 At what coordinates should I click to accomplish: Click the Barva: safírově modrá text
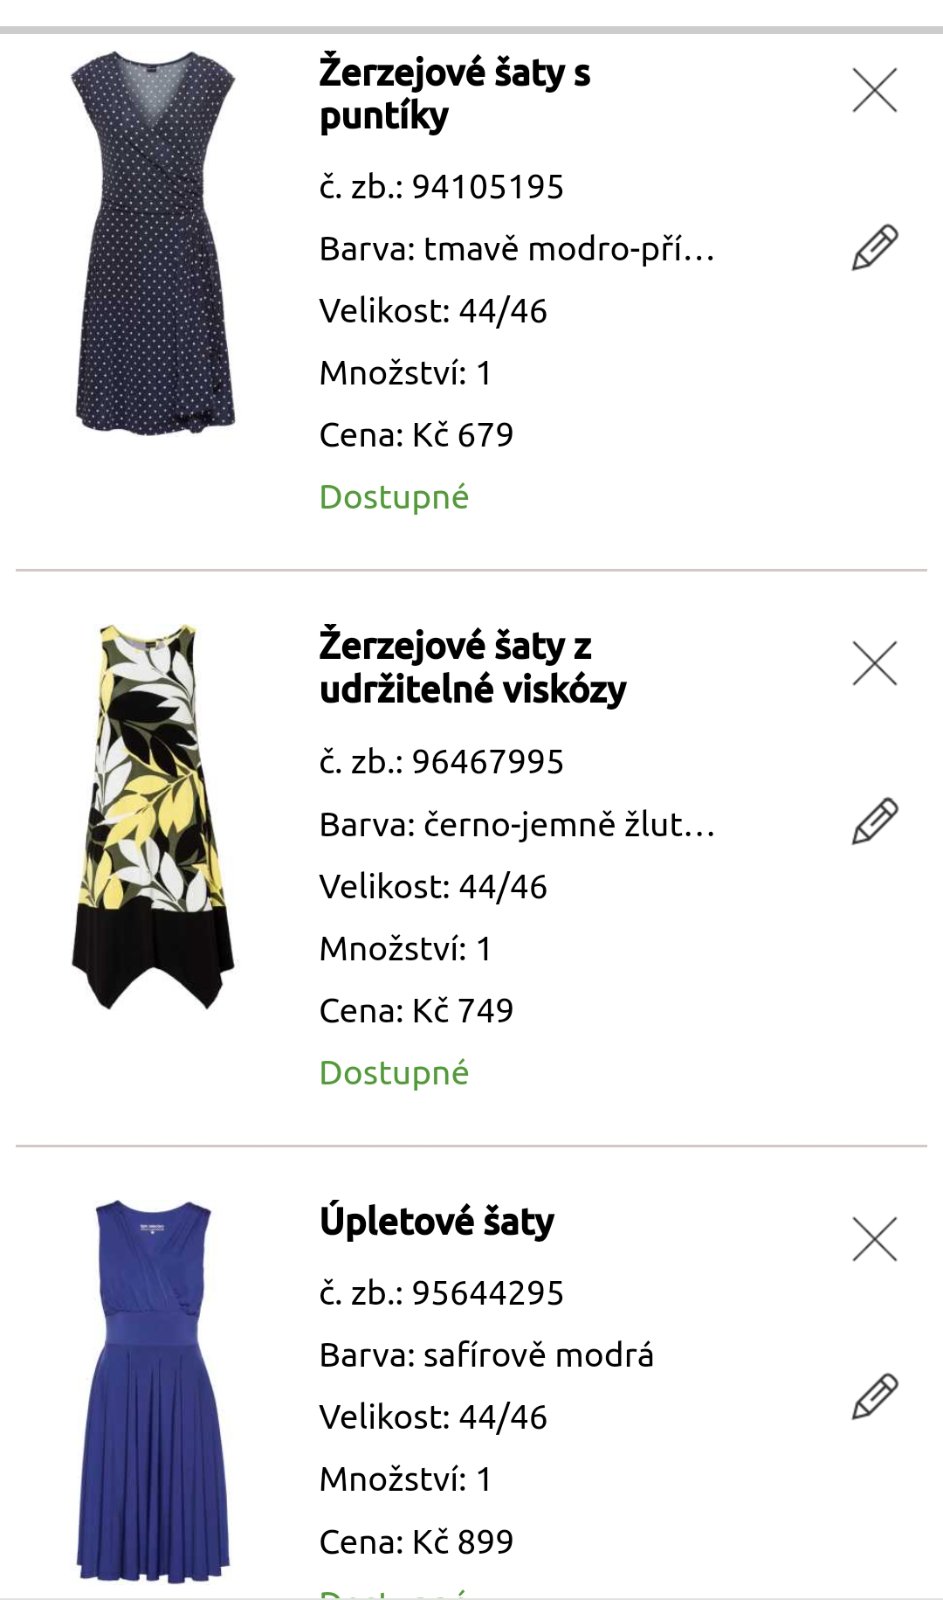coord(486,1355)
